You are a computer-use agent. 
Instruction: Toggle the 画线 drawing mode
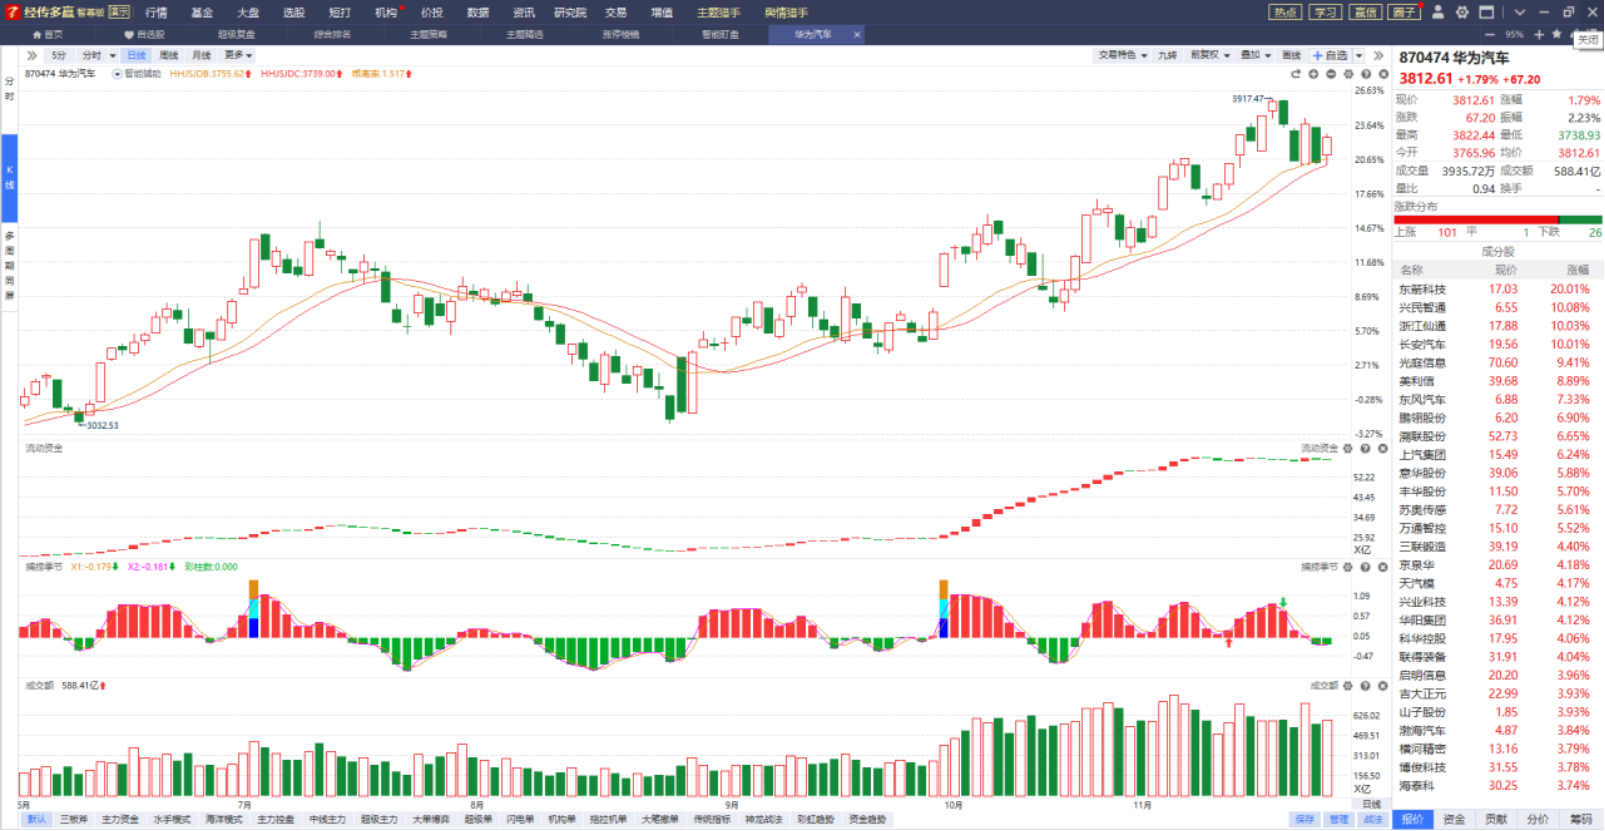point(1292,55)
